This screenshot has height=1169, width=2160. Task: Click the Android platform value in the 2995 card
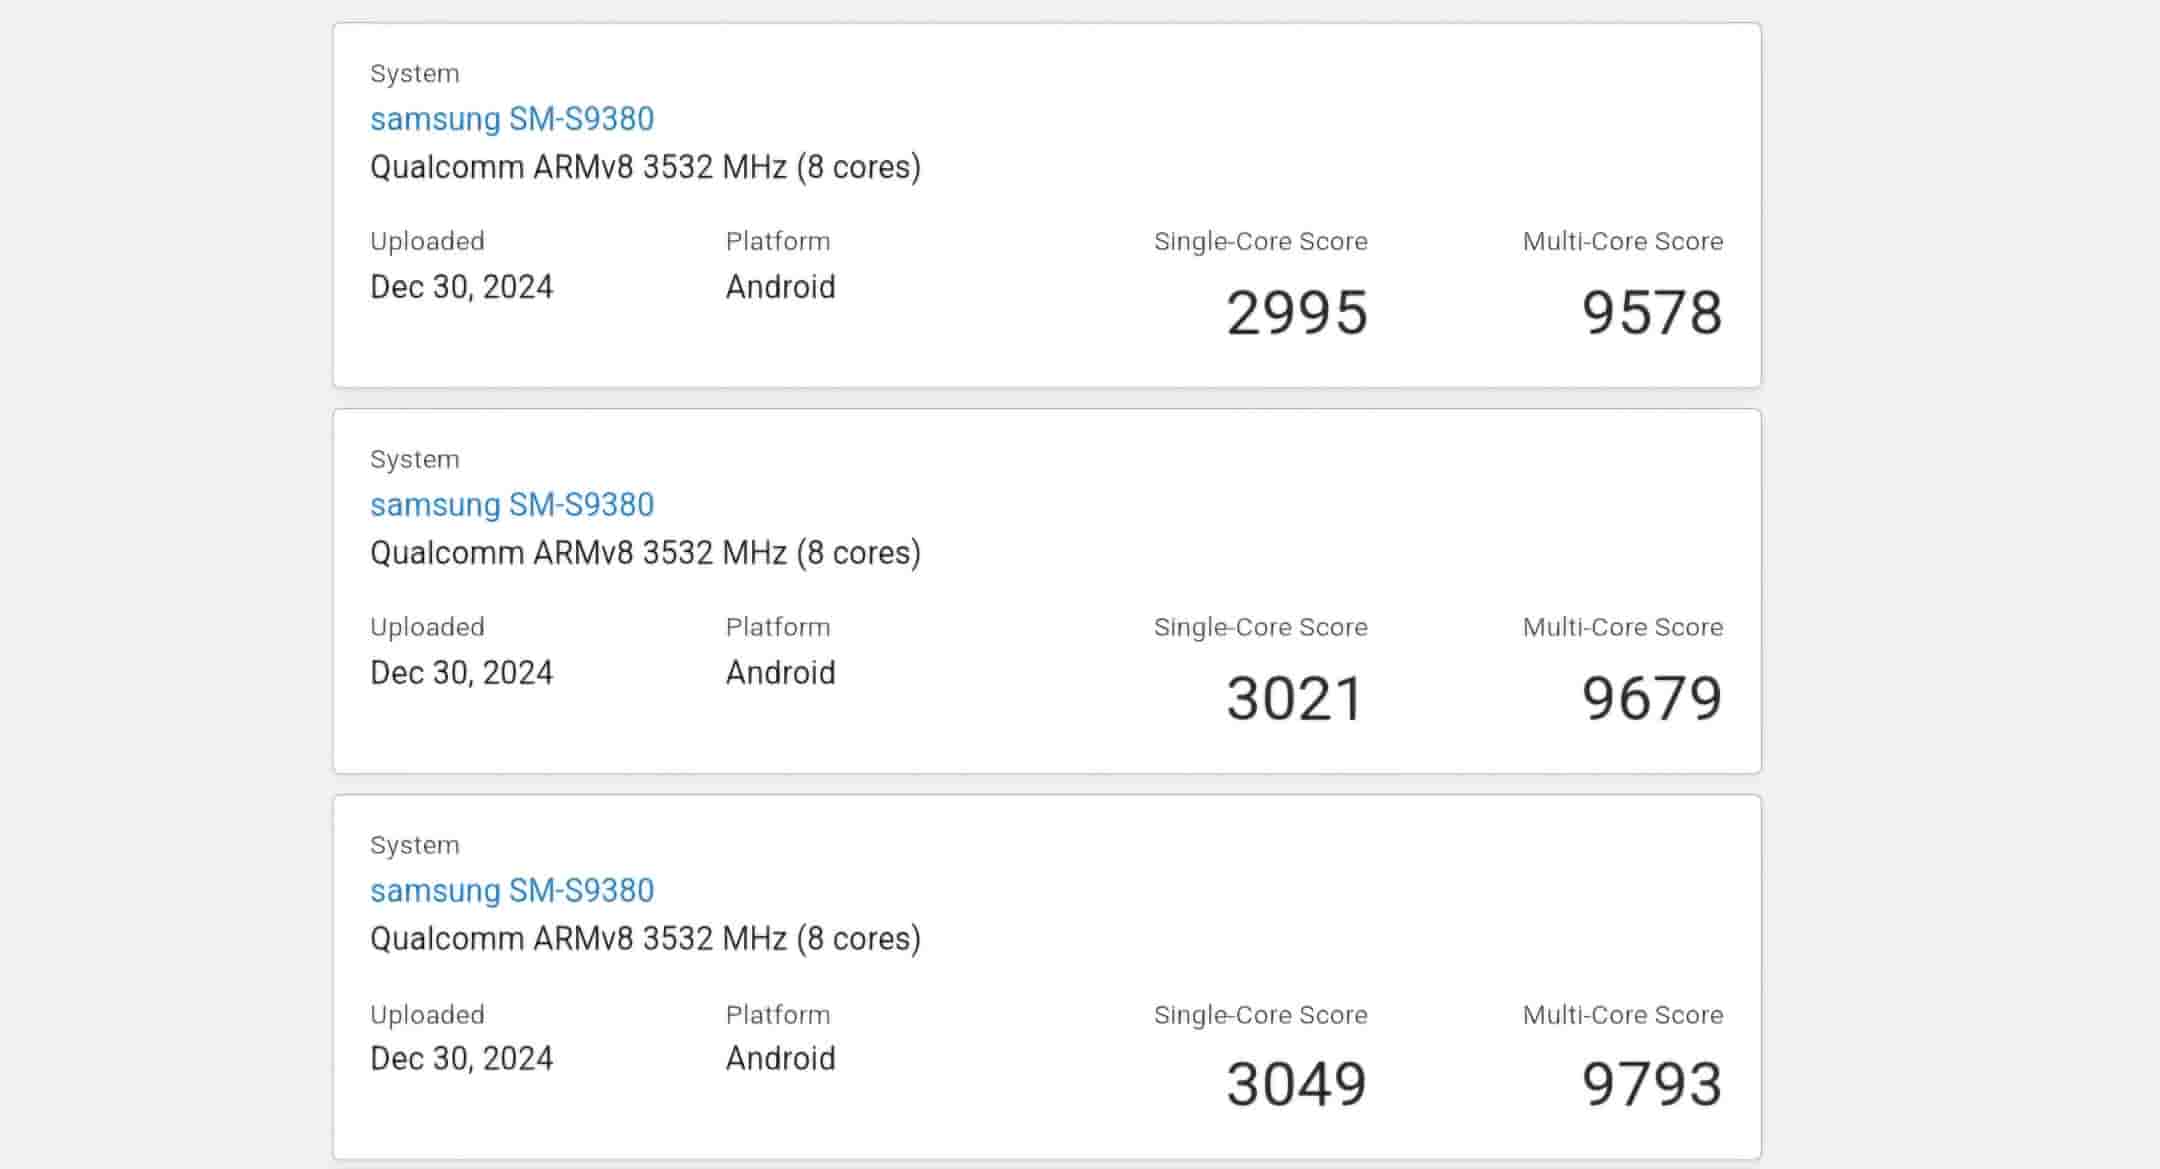tap(780, 287)
